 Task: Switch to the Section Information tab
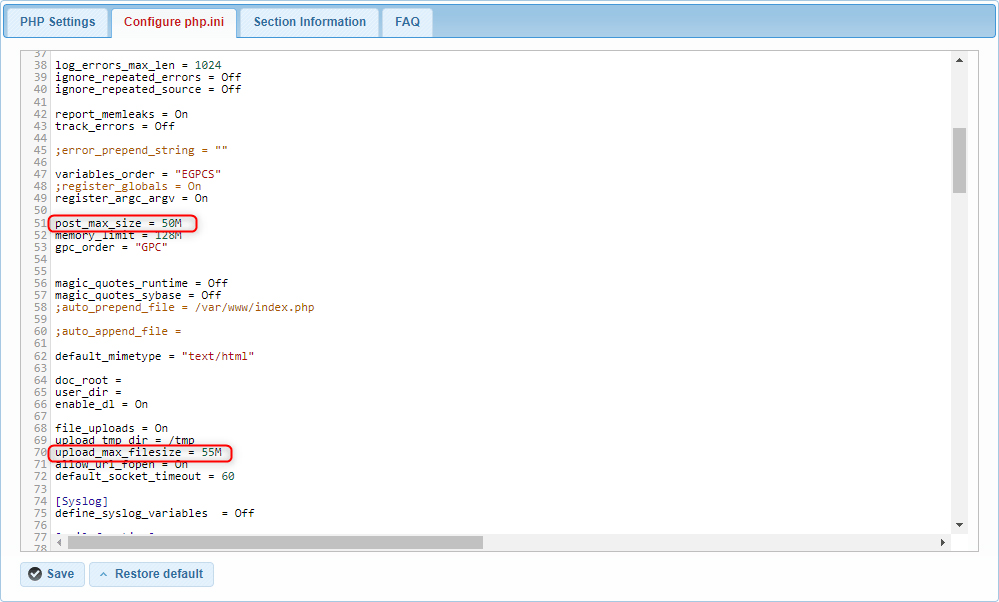(309, 22)
